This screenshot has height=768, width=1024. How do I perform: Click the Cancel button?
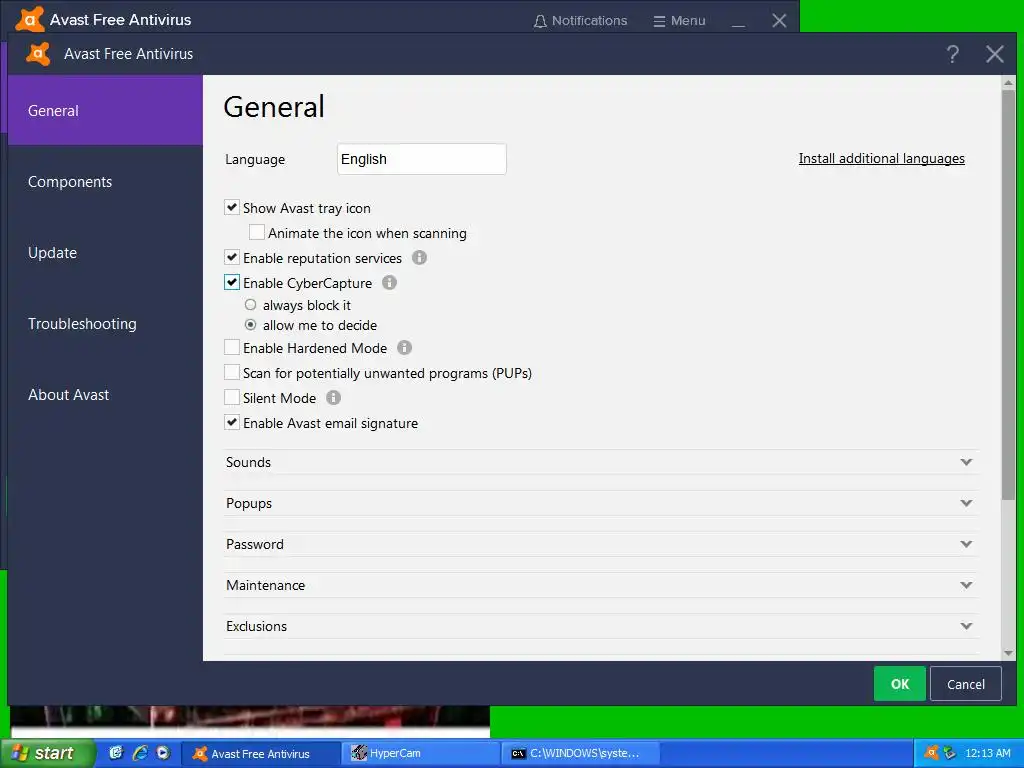pyautogui.click(x=966, y=684)
